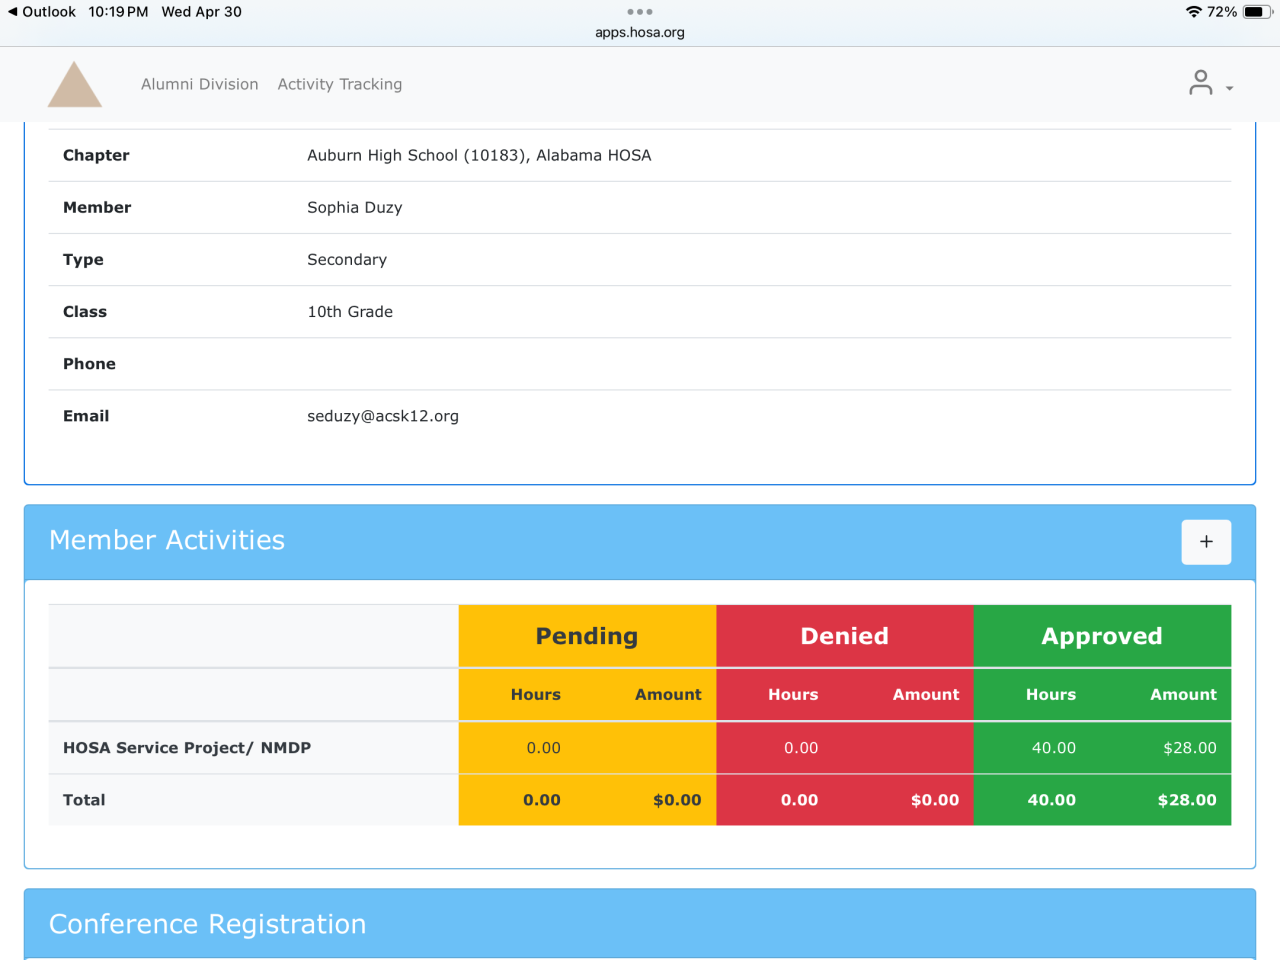Tap the status bar date Wed Apr 30
Viewport: 1280px width, 960px height.
pyautogui.click(x=202, y=12)
